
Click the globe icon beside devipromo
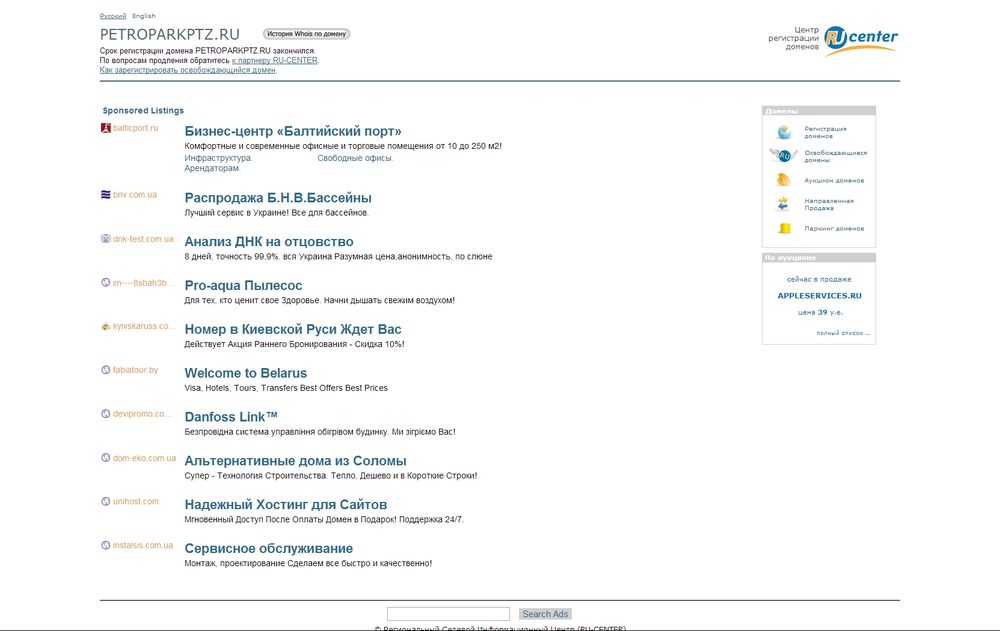pos(106,413)
